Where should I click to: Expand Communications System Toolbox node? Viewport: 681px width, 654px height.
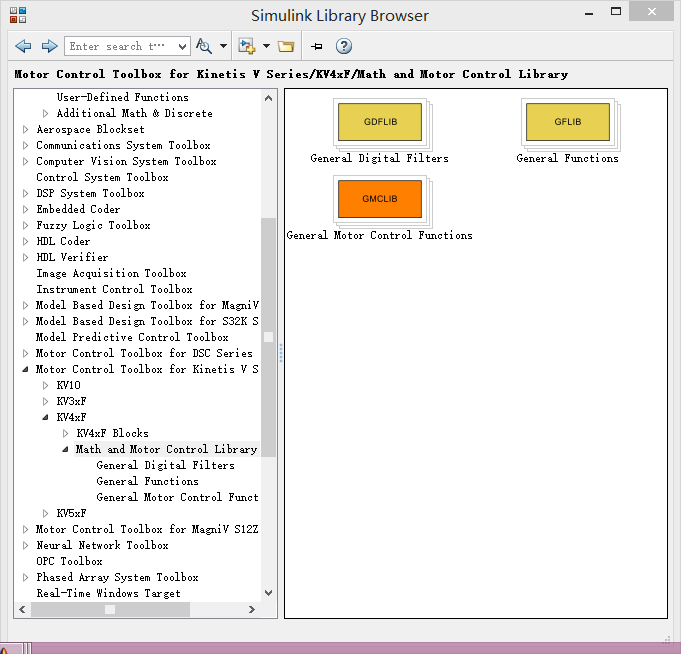point(25,145)
